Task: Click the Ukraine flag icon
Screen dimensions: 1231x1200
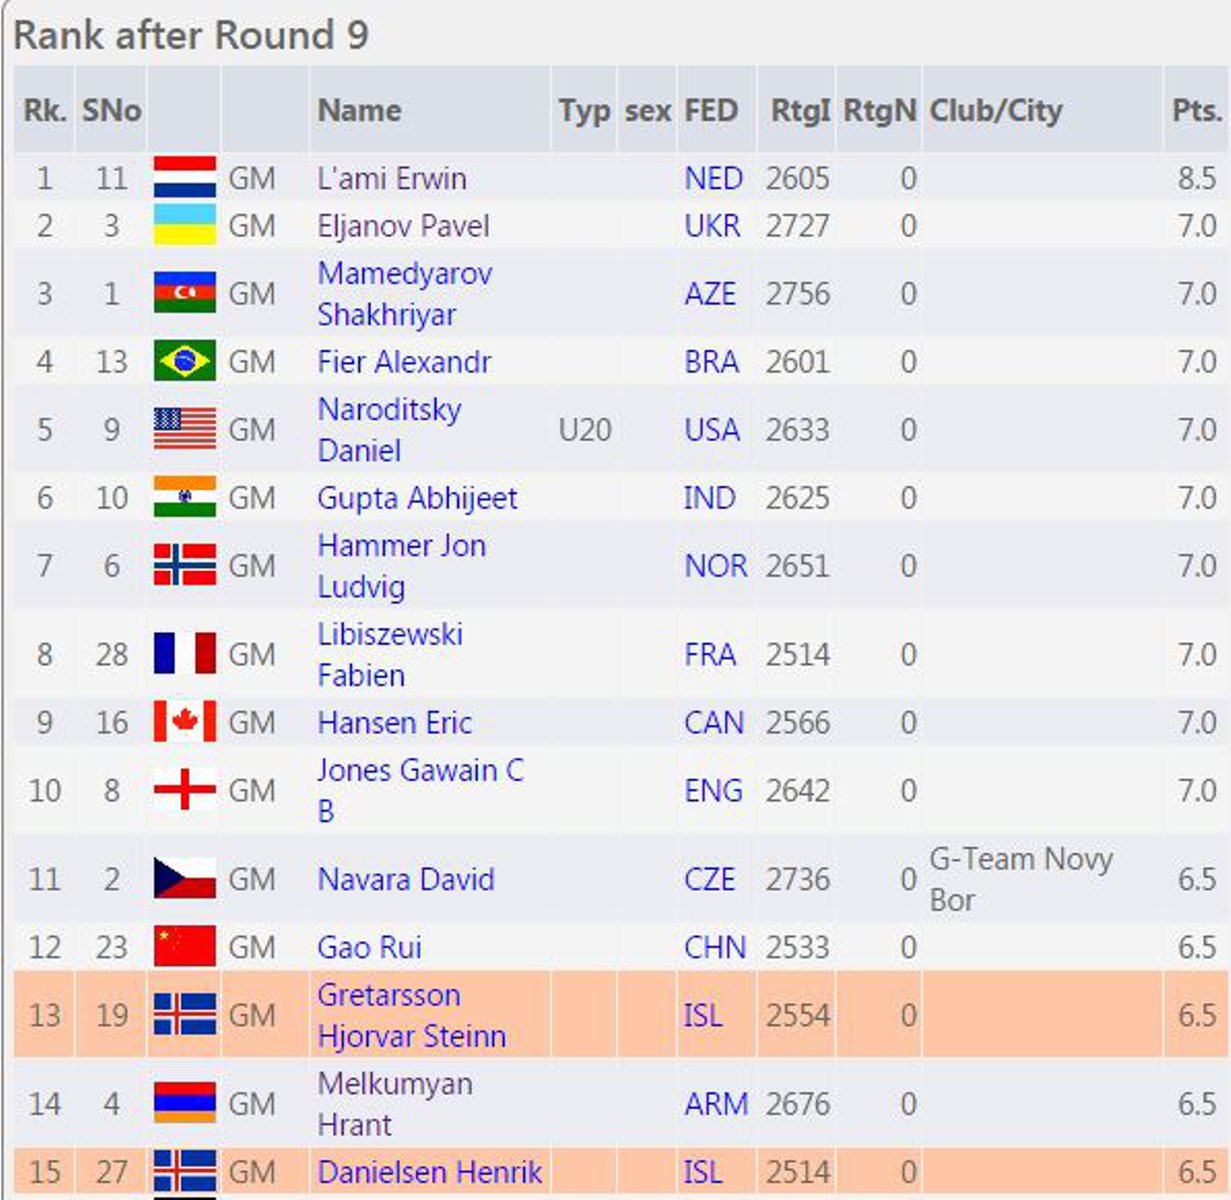Action: (185, 225)
